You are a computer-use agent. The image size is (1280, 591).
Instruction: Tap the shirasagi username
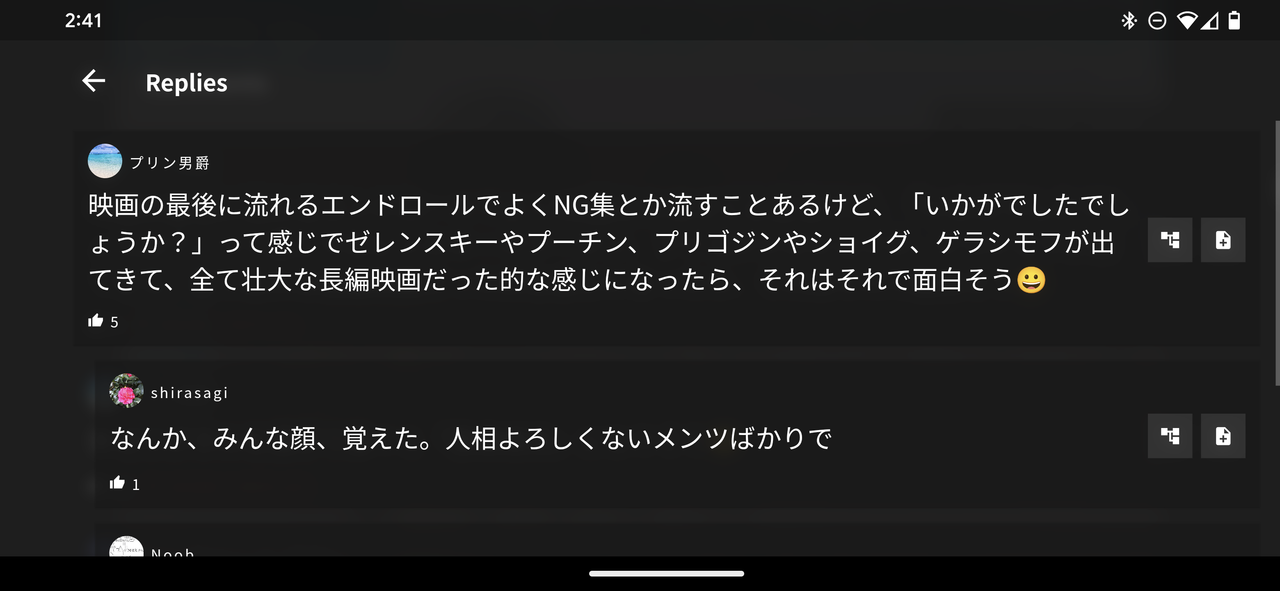point(189,393)
